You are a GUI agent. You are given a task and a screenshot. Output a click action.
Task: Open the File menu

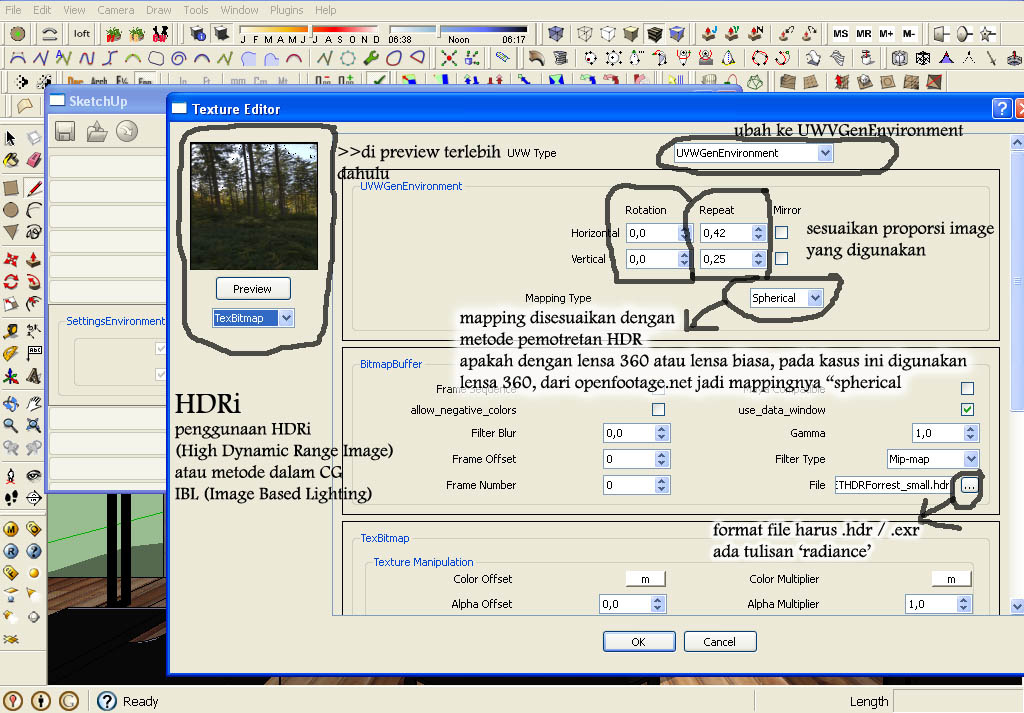pyautogui.click(x=13, y=10)
